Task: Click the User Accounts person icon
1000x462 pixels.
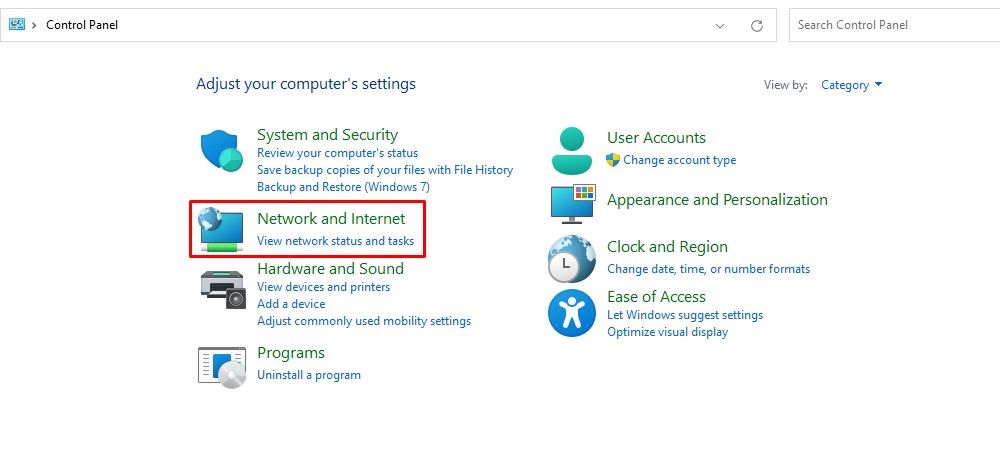Action: click(572, 151)
